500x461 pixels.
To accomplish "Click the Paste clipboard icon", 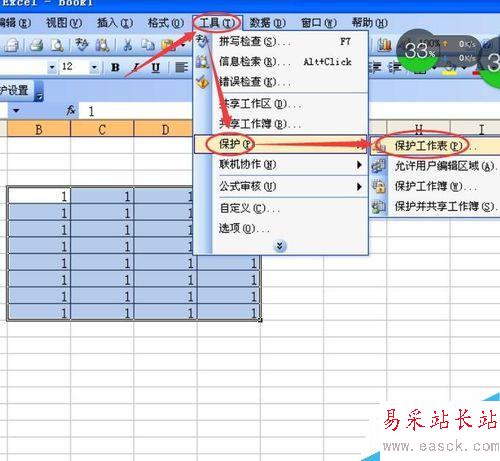I will click(x=168, y=45).
